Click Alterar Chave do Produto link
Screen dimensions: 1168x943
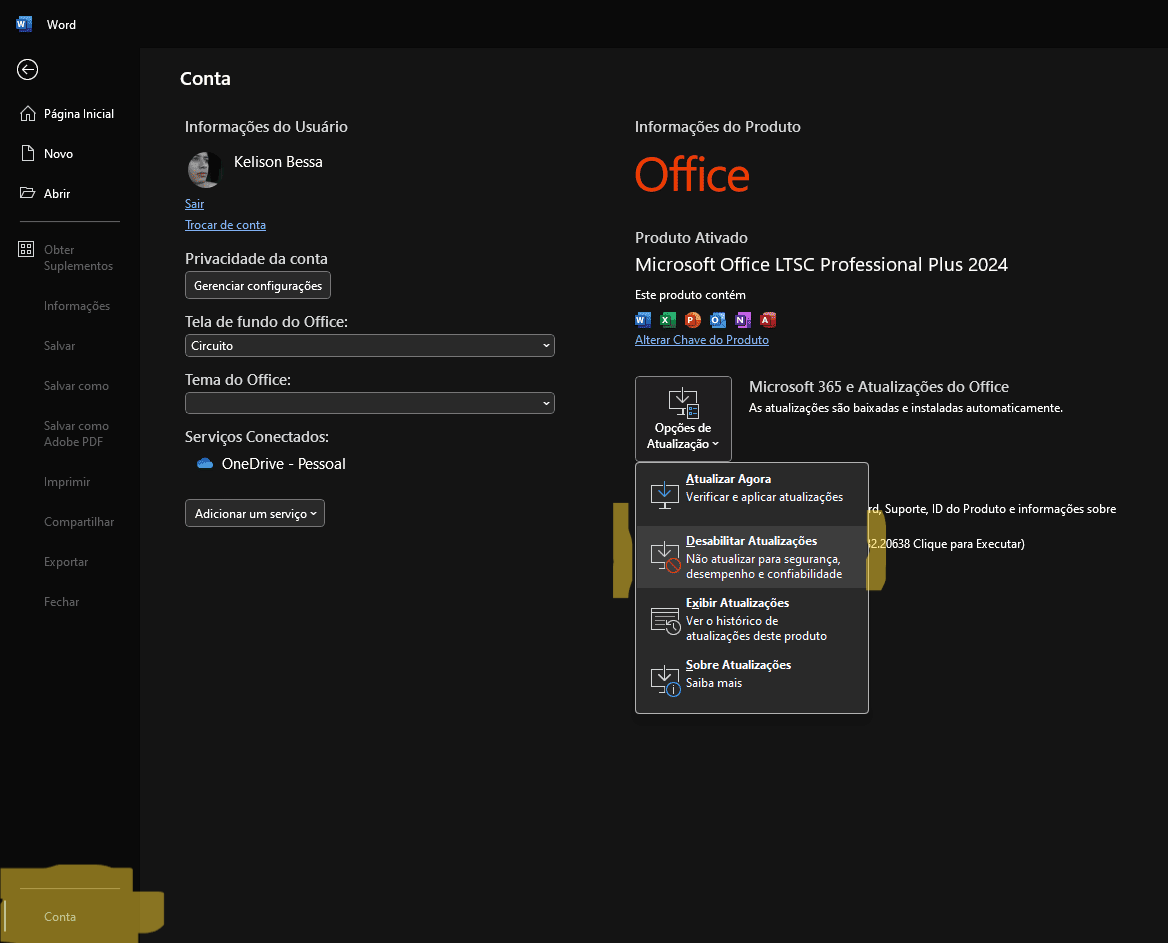(x=701, y=340)
